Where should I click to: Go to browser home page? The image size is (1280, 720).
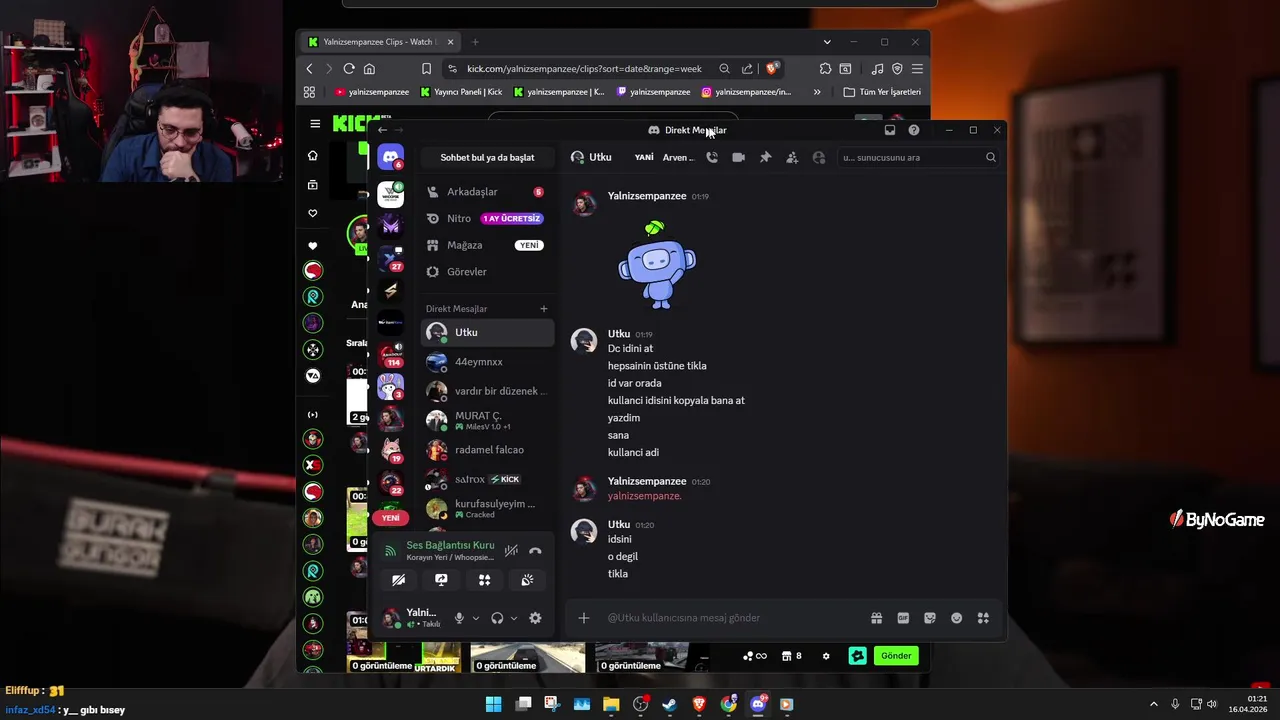click(369, 69)
